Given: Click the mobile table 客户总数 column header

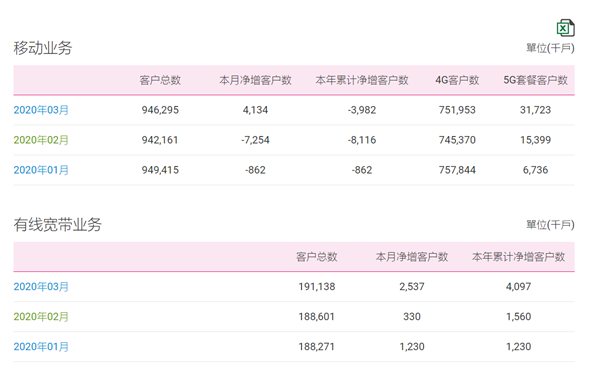Looking at the screenshot, I should coord(160,80).
